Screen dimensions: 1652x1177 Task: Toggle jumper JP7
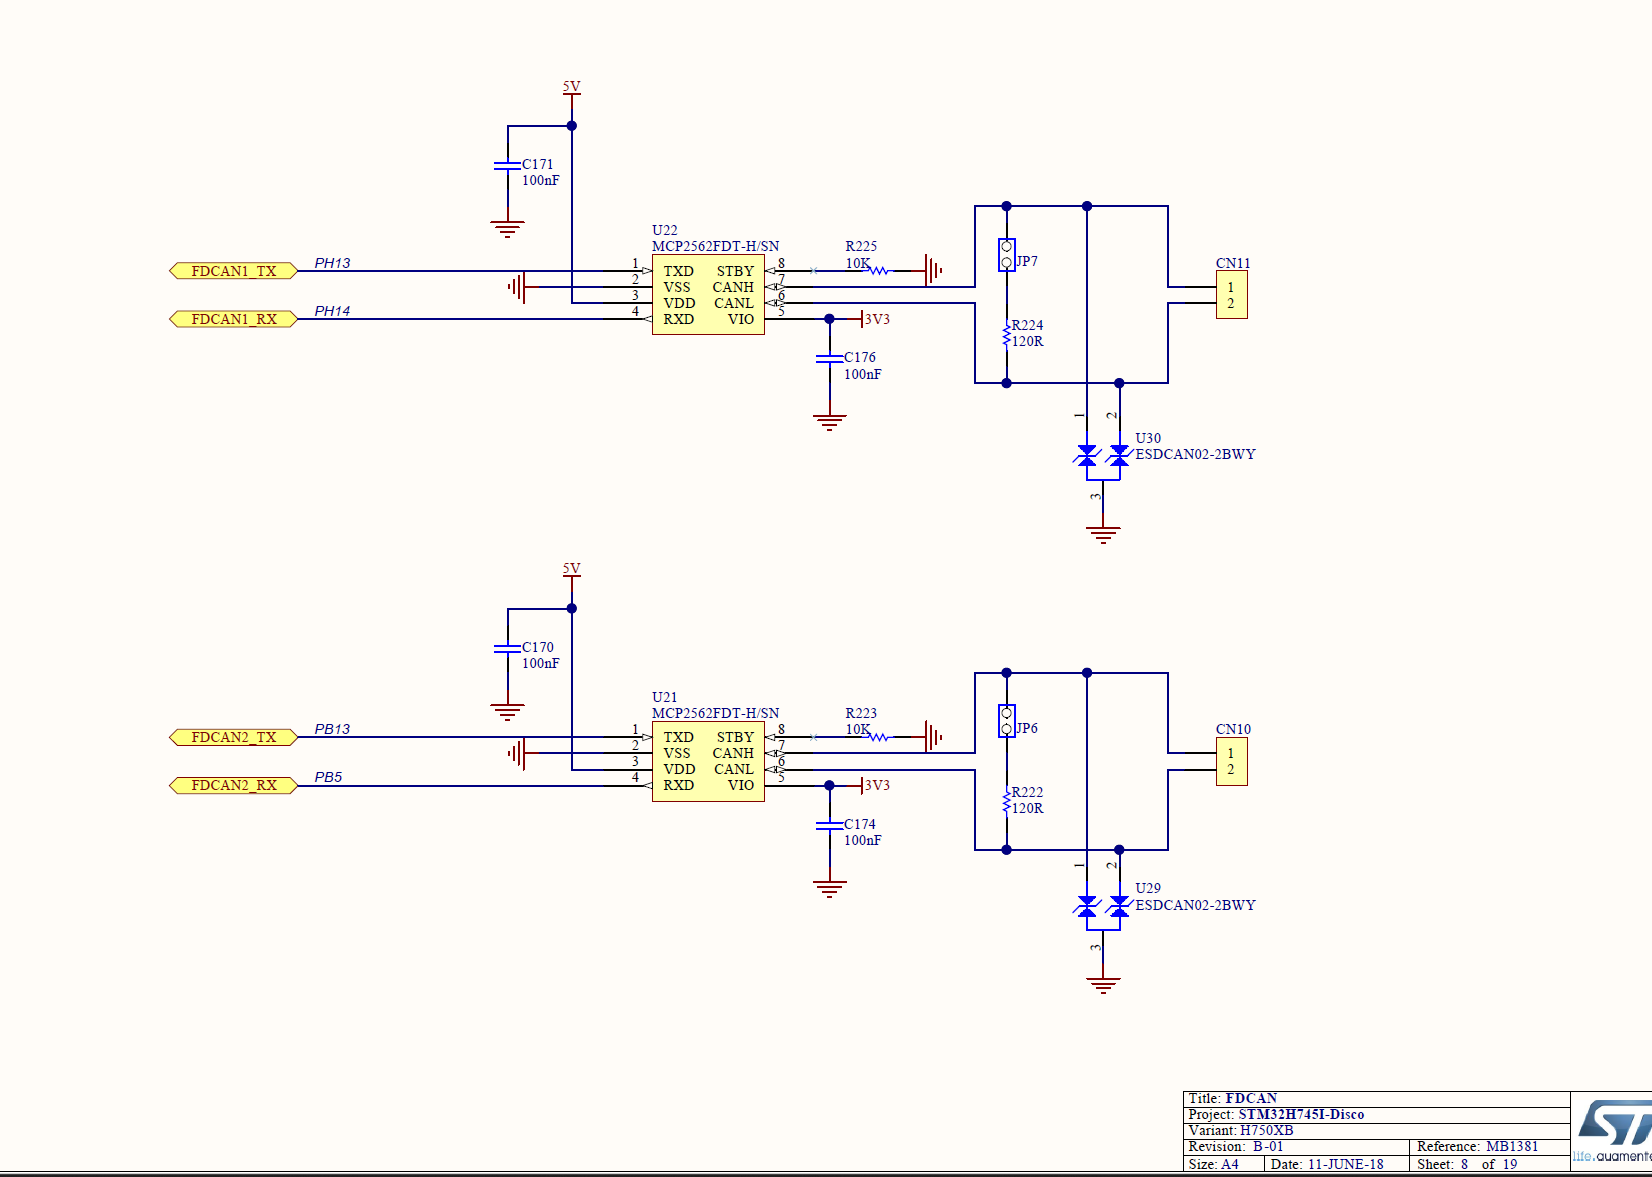1005,253
